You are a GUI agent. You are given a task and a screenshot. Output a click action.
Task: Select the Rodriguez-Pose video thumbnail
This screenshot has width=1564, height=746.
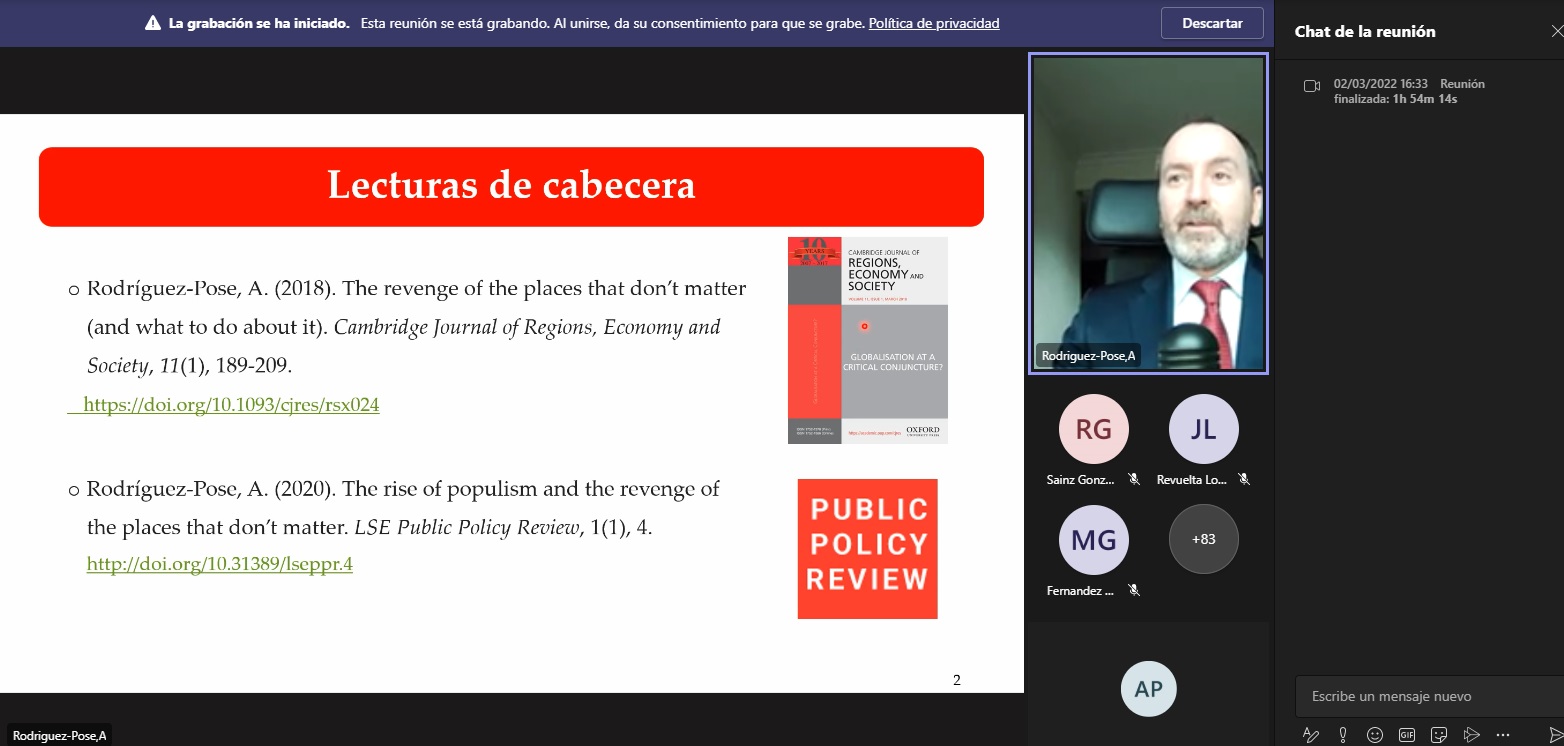(1148, 215)
